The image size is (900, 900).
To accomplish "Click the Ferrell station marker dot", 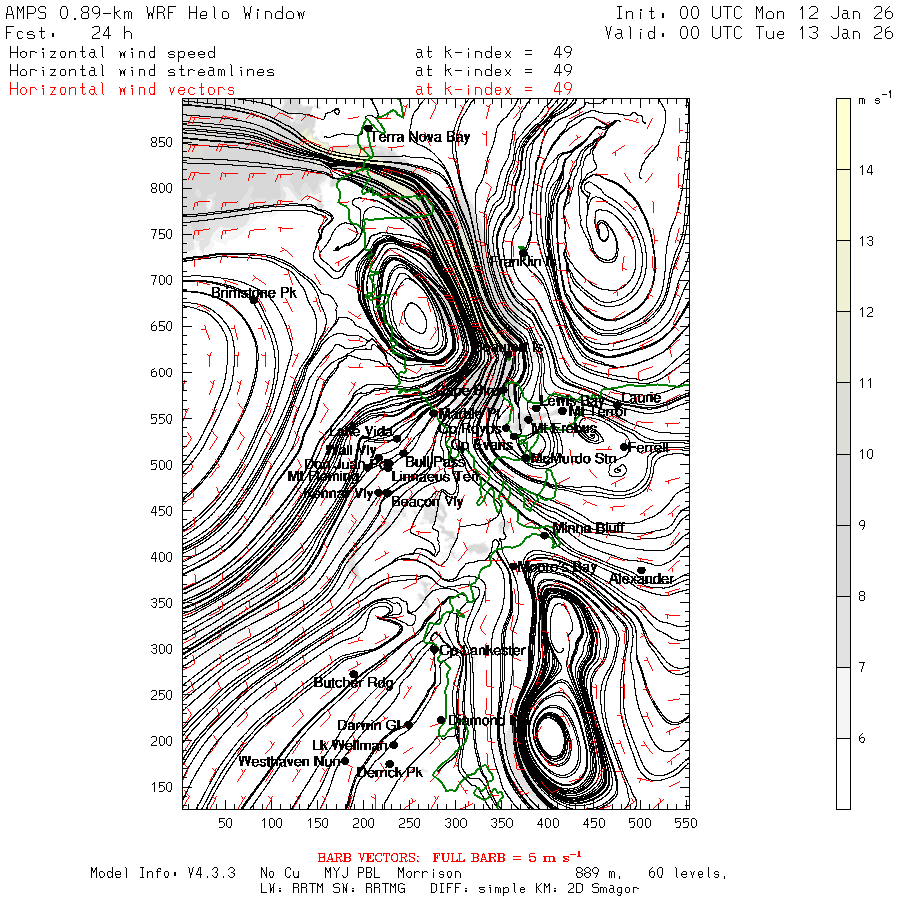I will (x=625, y=447).
